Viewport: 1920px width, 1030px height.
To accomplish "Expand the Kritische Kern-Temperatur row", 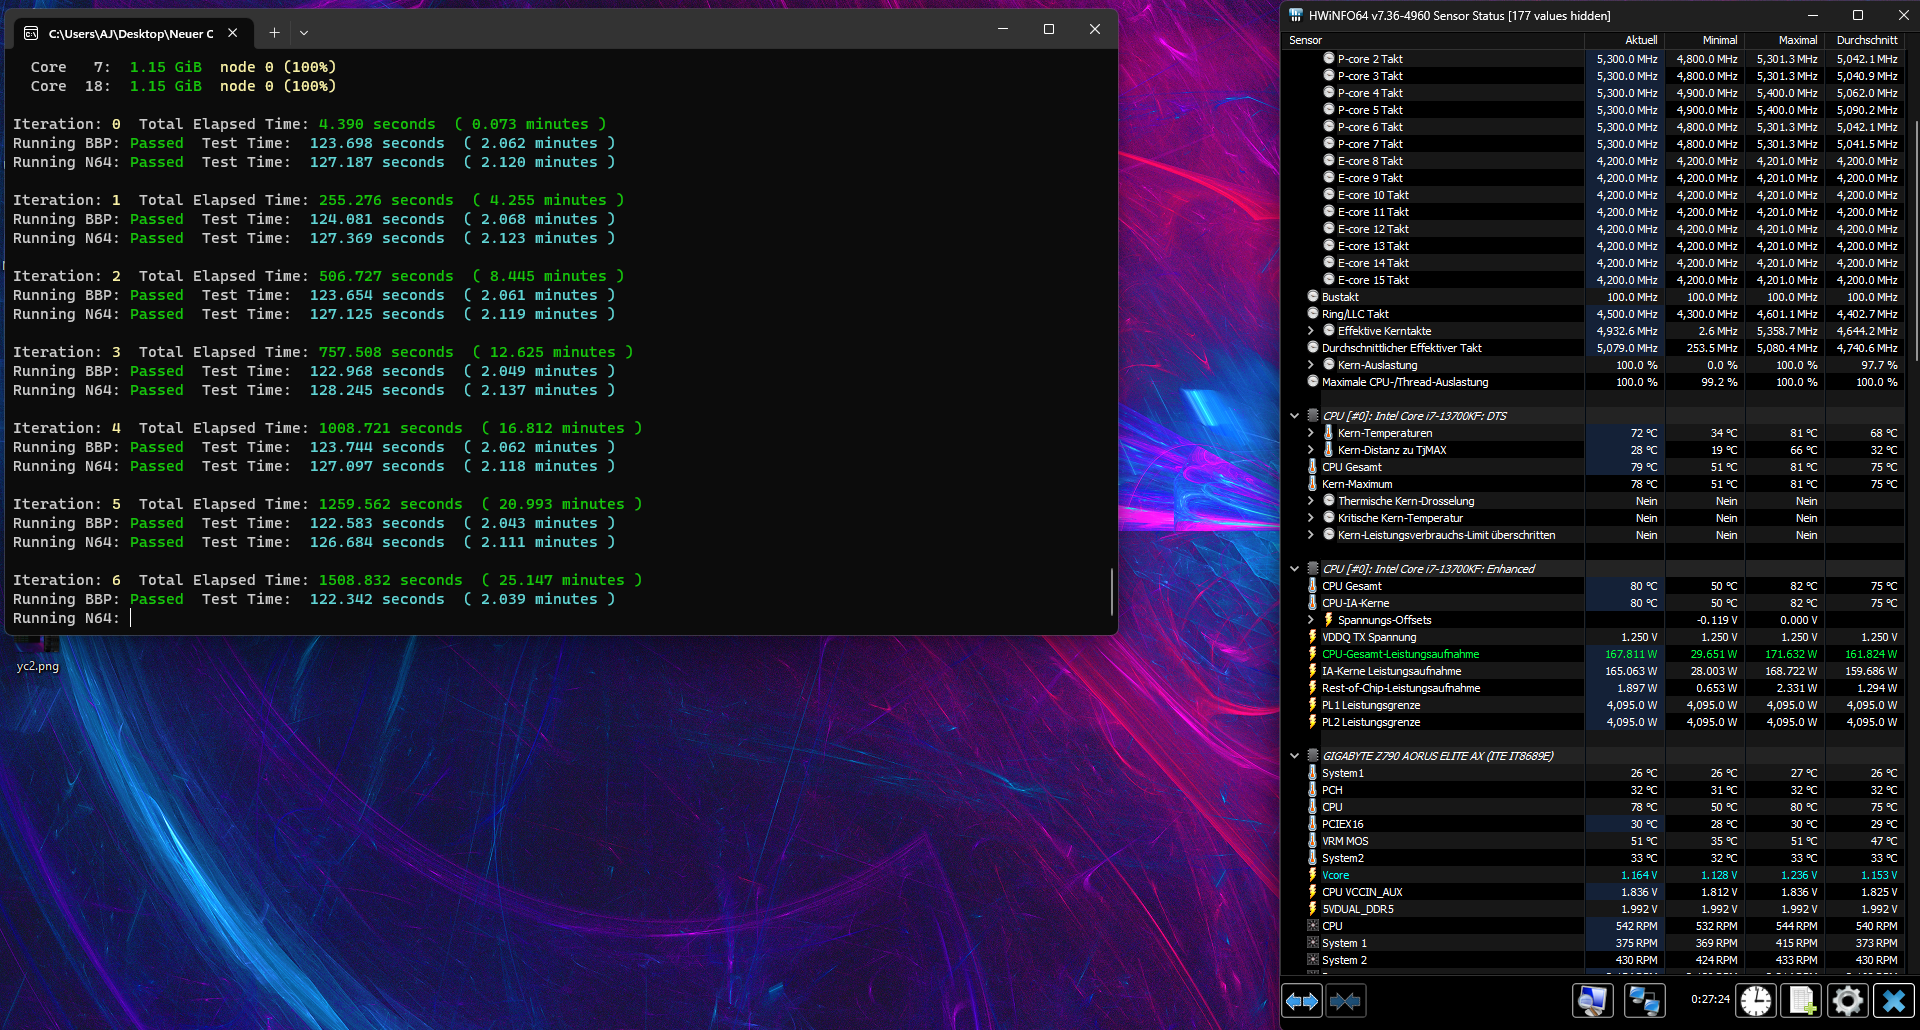I will point(1311,517).
